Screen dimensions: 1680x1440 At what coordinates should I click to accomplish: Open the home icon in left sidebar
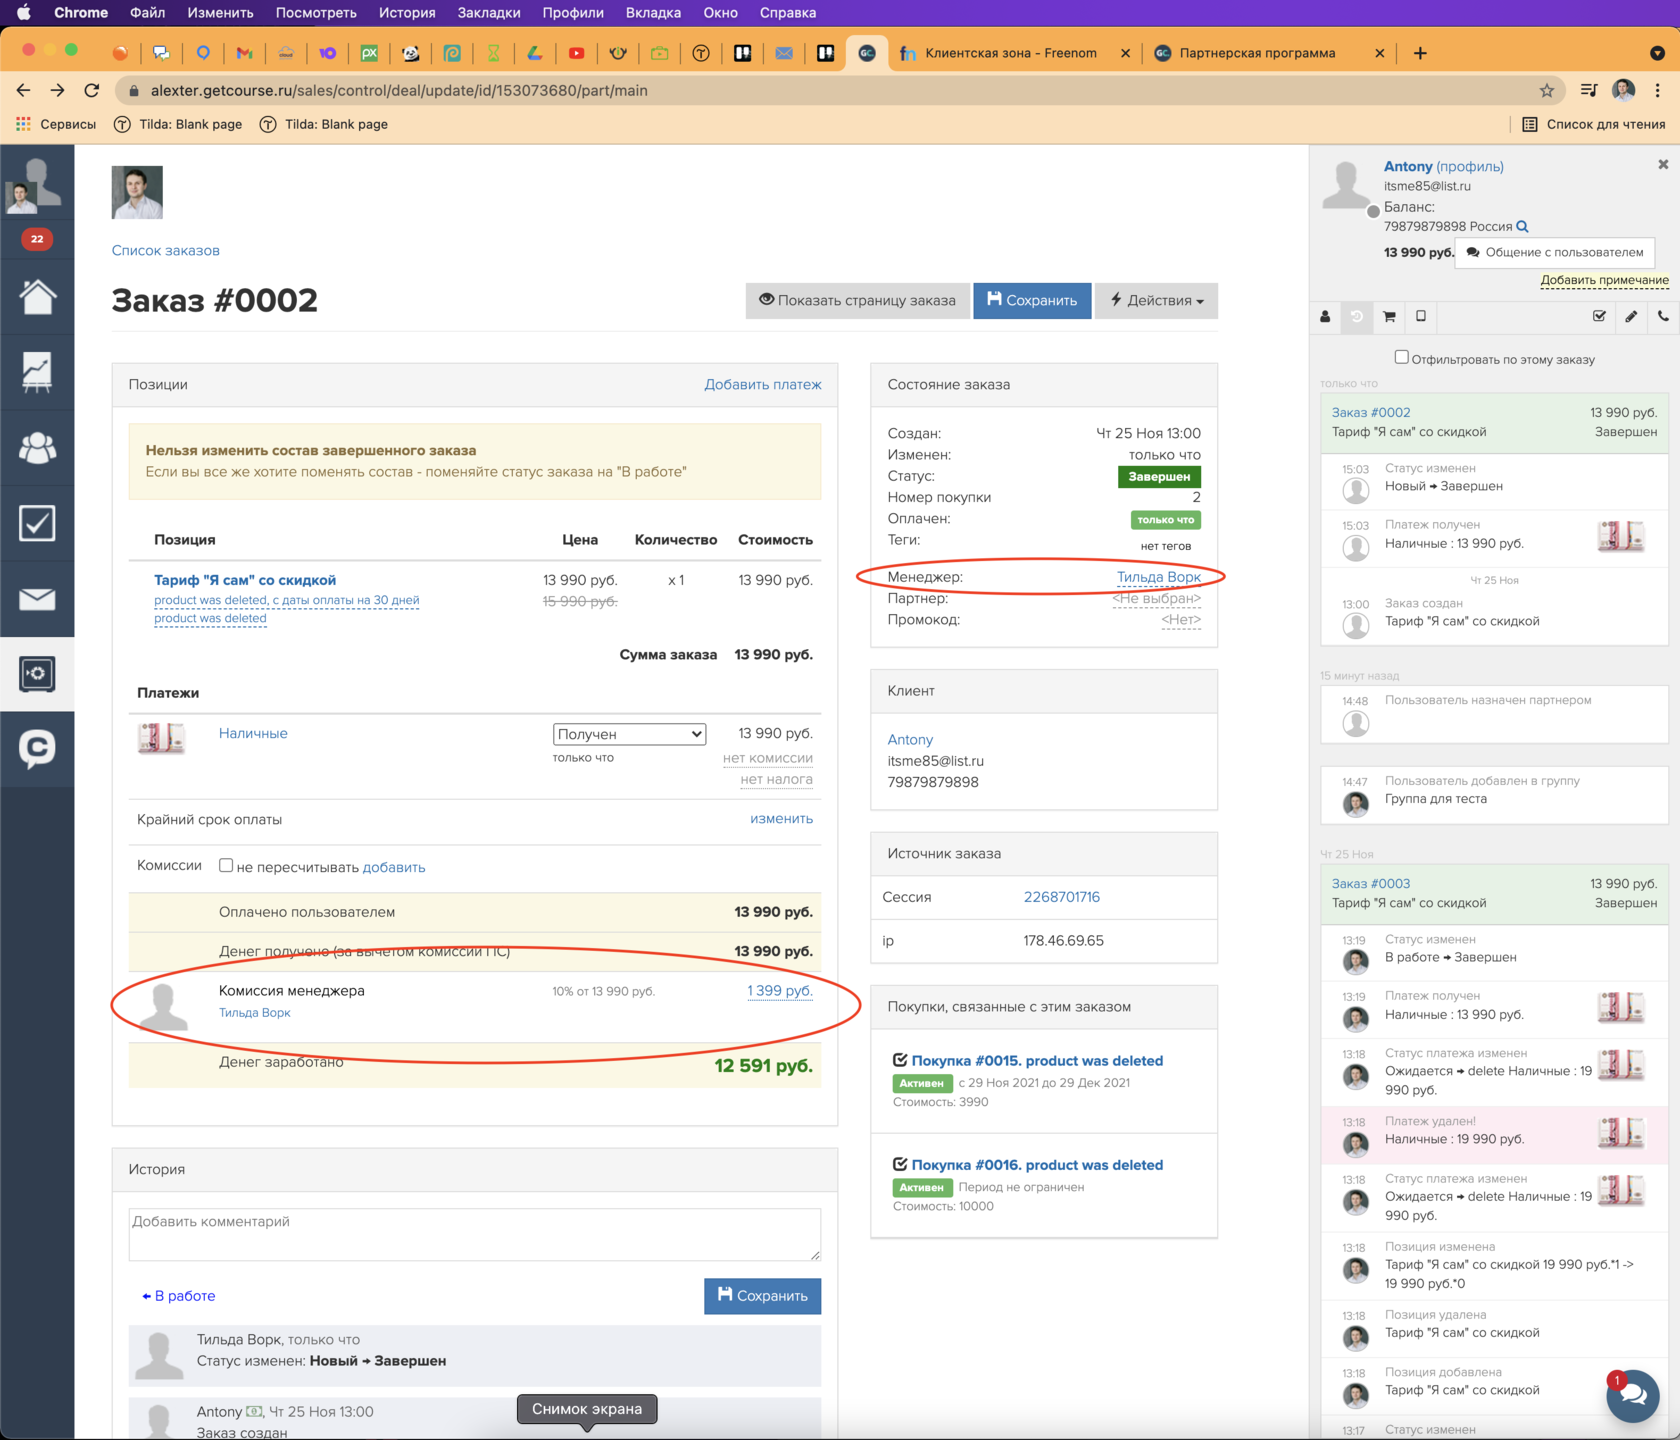37,297
